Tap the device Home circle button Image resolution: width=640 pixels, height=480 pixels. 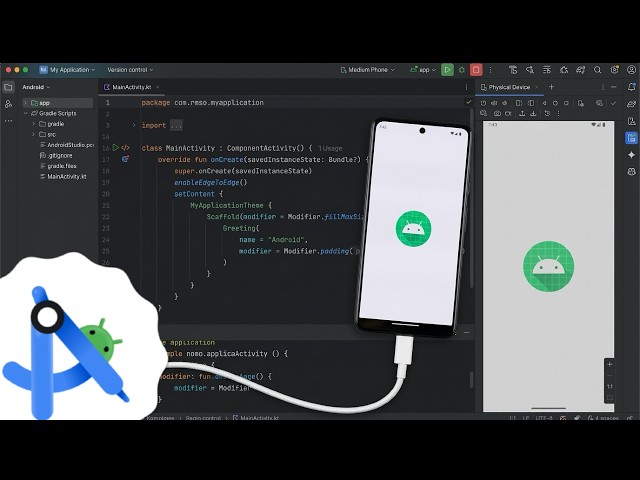[555, 103]
